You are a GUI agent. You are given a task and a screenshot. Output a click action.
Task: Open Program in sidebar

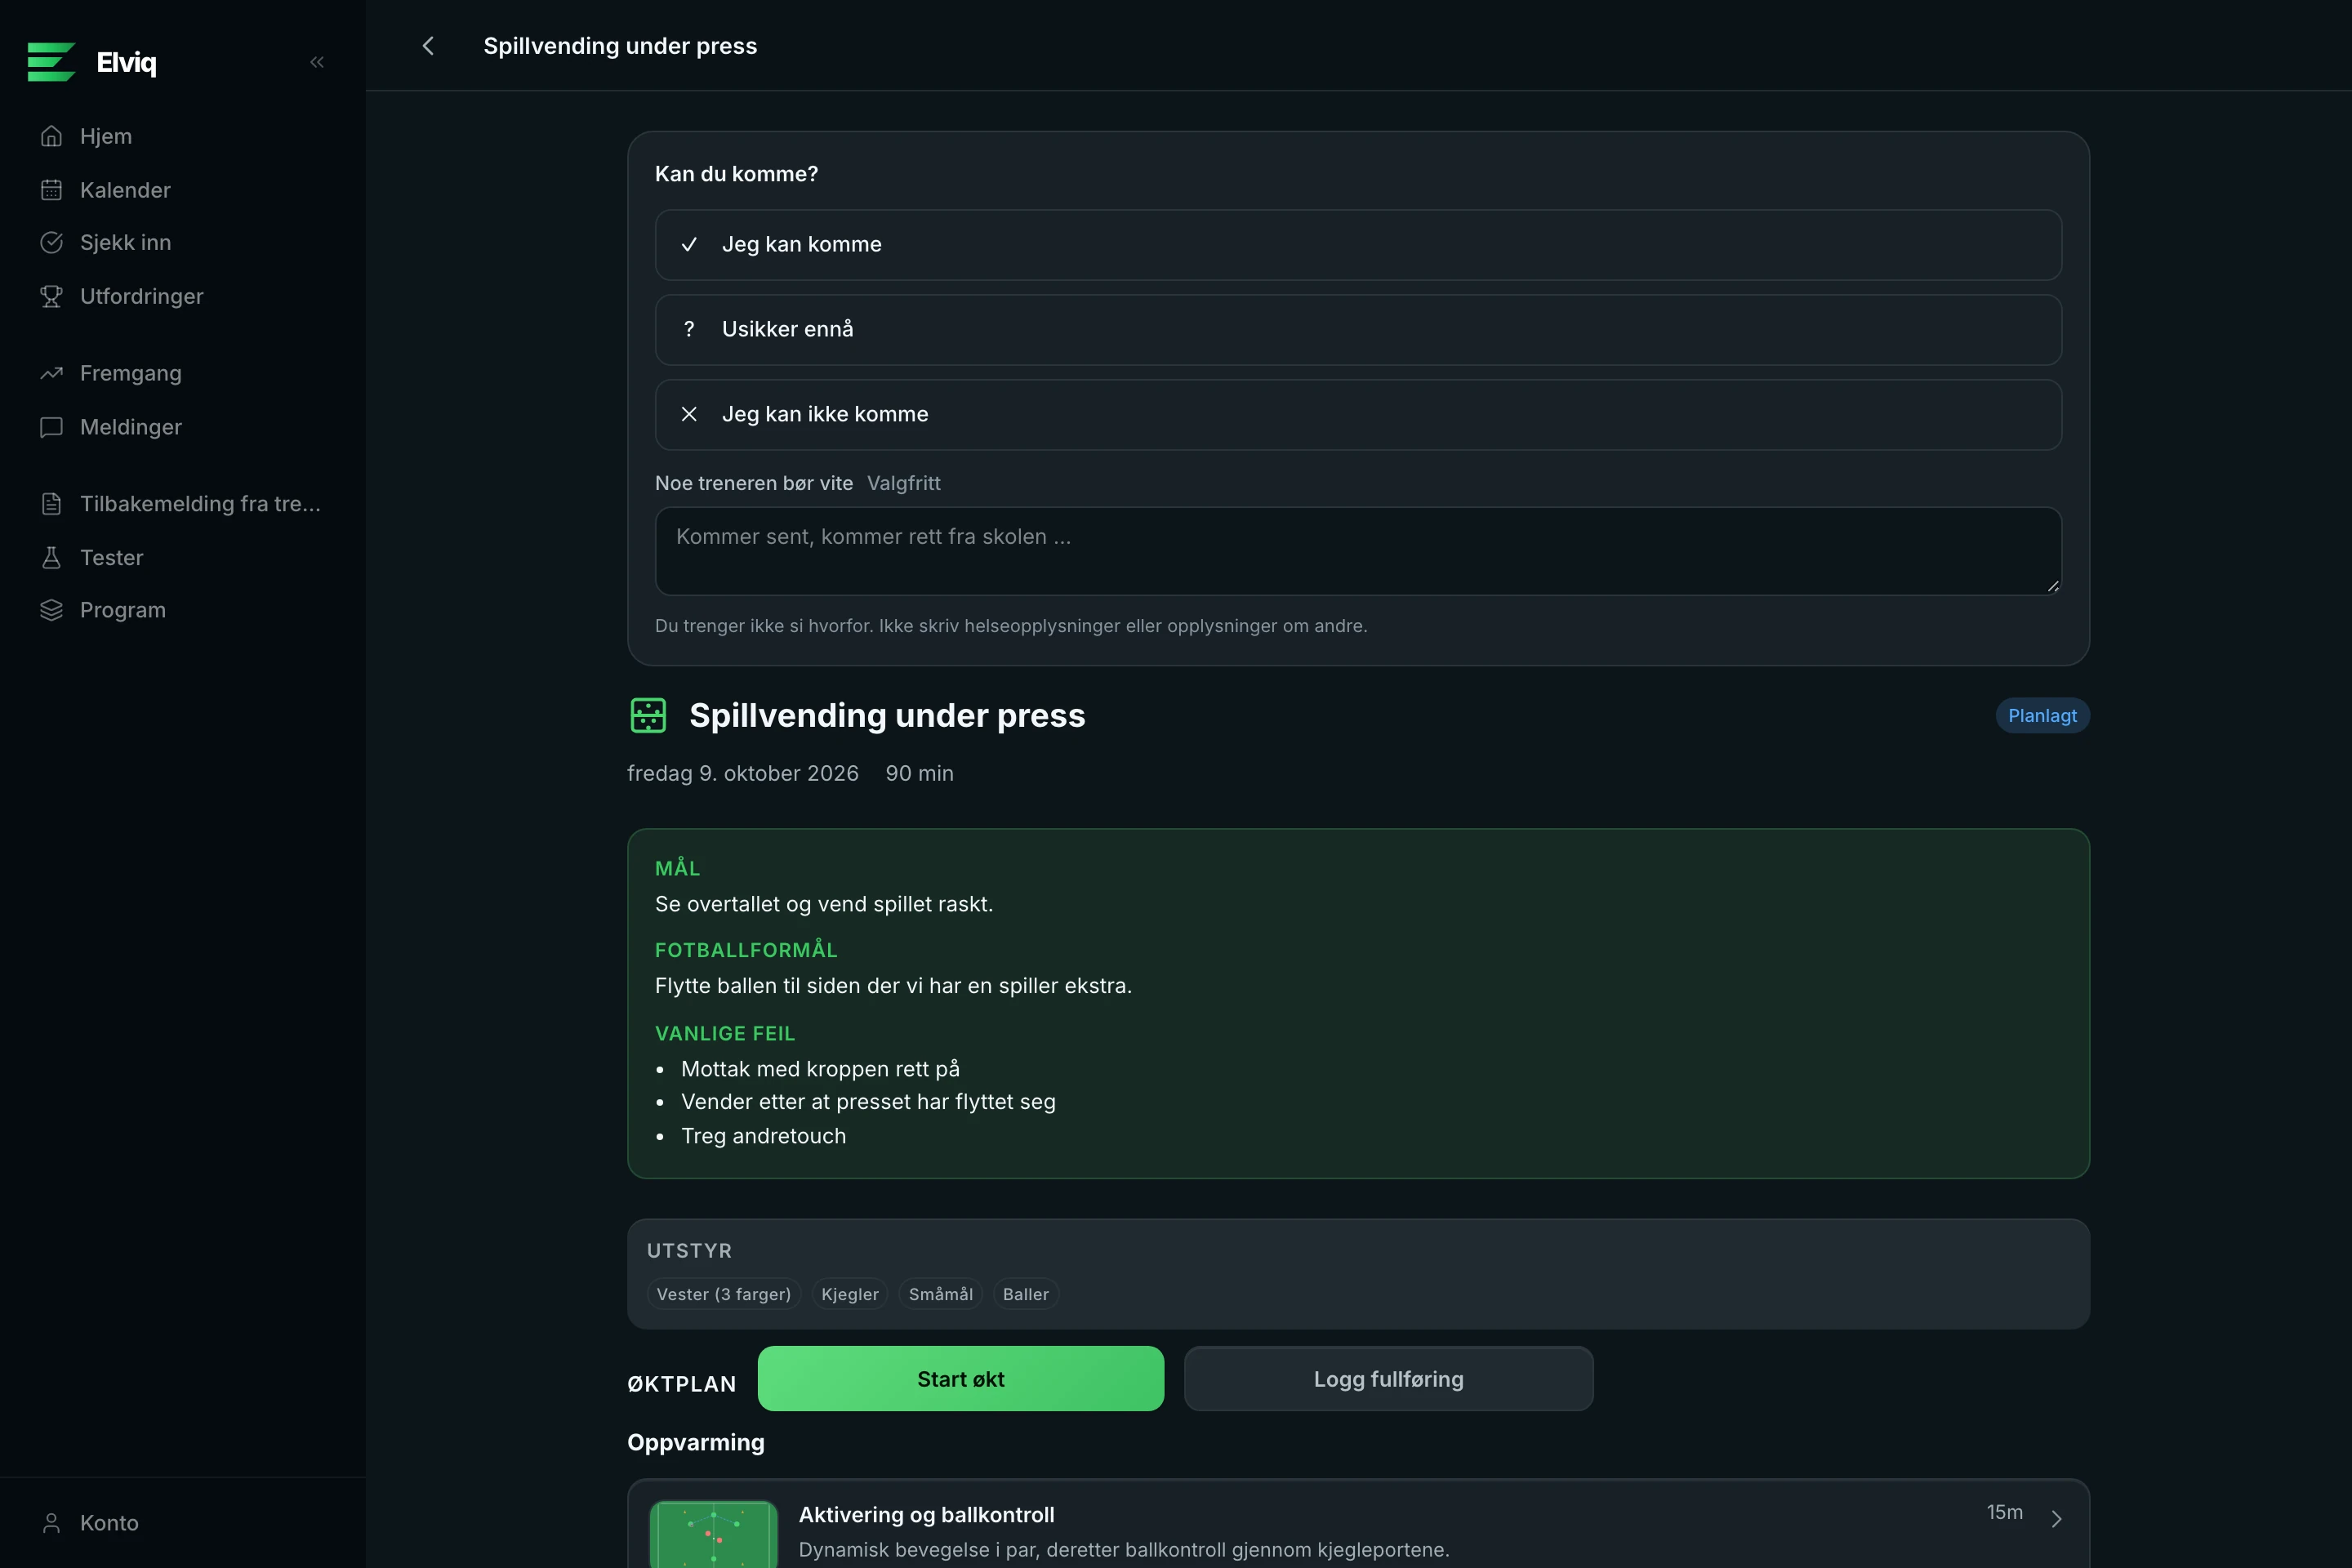183,610
